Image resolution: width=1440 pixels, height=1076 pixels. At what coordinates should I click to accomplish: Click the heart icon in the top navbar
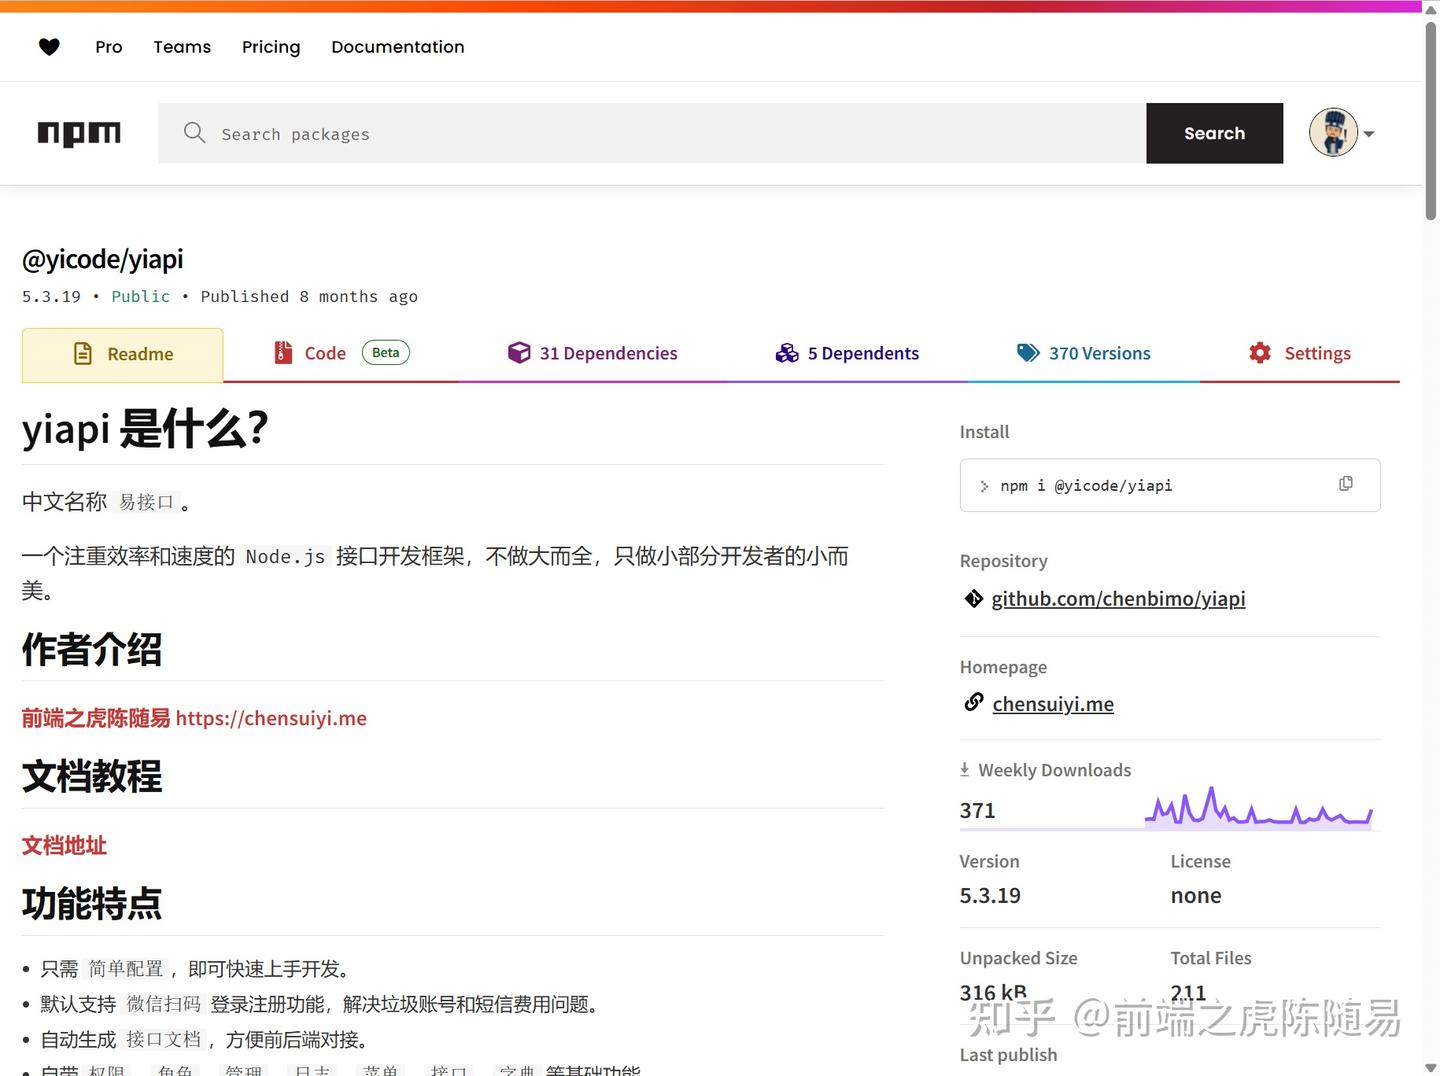49,46
